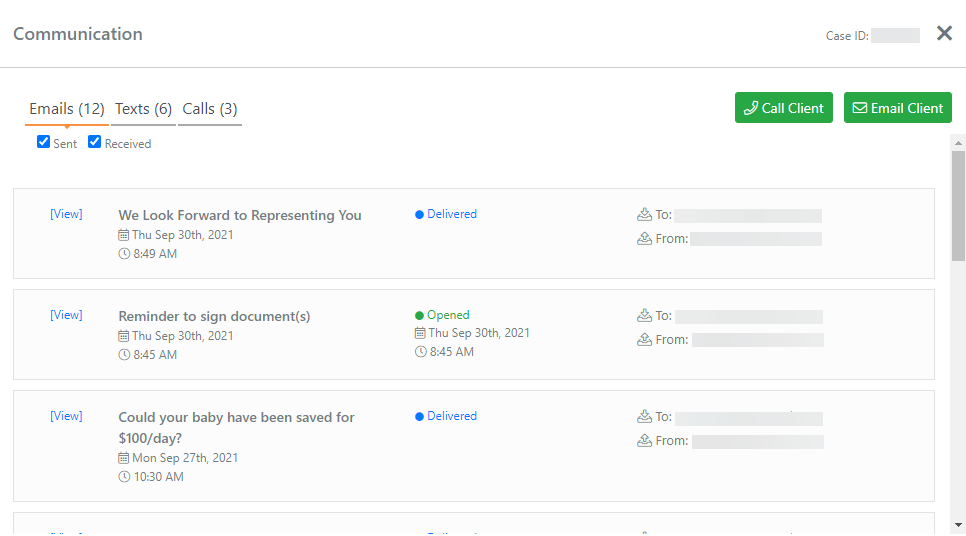Toggle the Received filter checkbox
Screen dimensions: 966x536
tap(95, 142)
